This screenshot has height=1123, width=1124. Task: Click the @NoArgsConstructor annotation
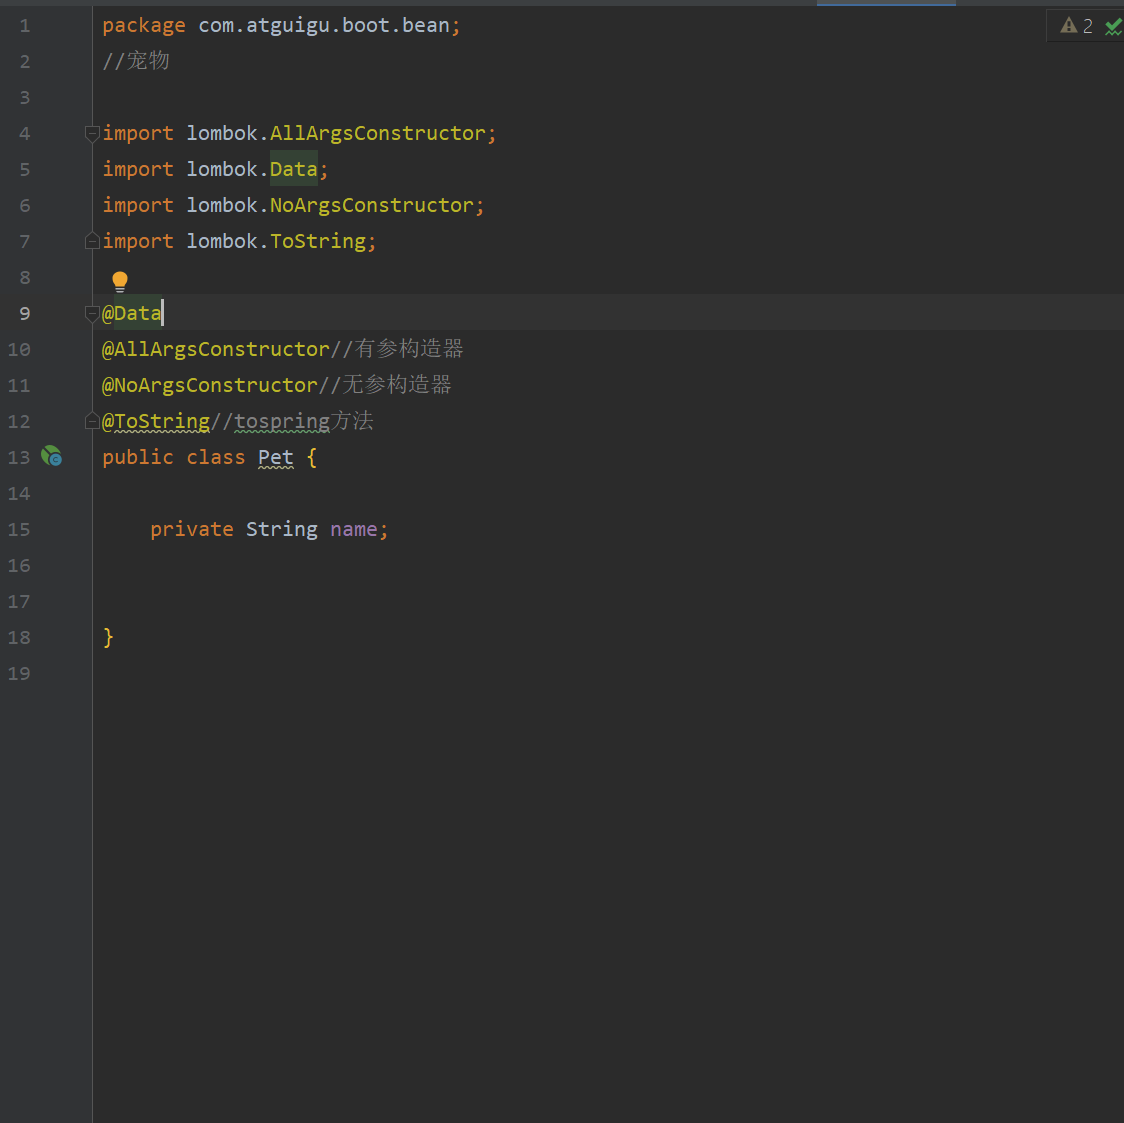209,384
